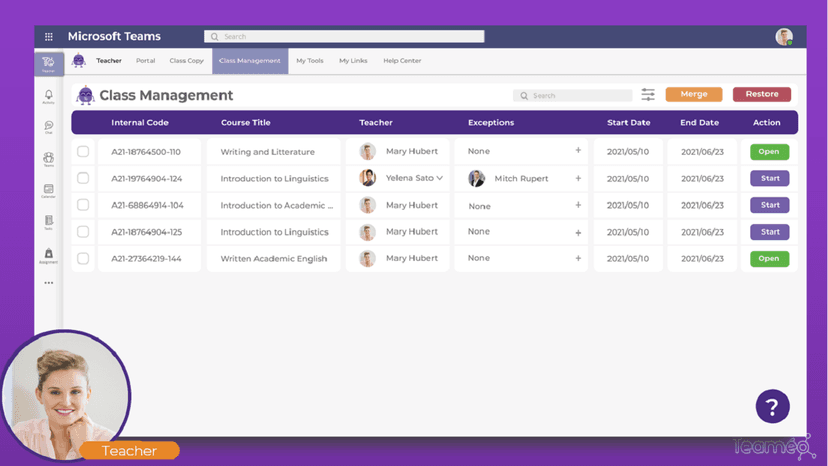This screenshot has width=828, height=466.
Task: Click the owl mascot icon beside Teacher tab
Action: pos(79,60)
